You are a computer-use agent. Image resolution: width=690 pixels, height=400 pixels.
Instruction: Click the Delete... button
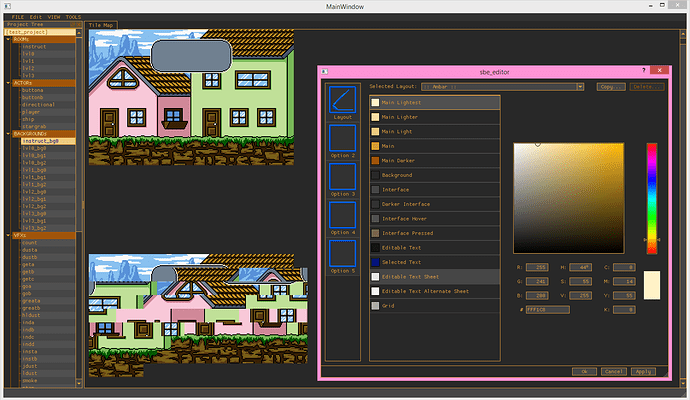pos(646,87)
